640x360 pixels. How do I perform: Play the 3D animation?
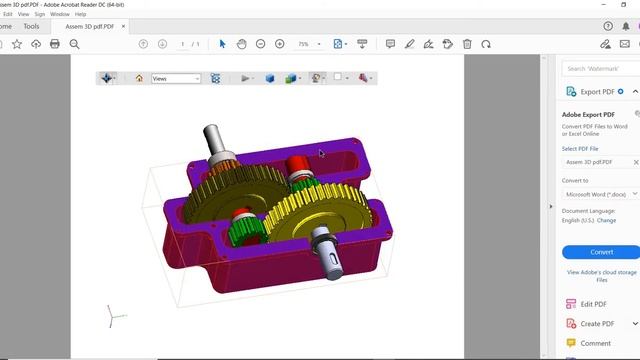pos(245,78)
